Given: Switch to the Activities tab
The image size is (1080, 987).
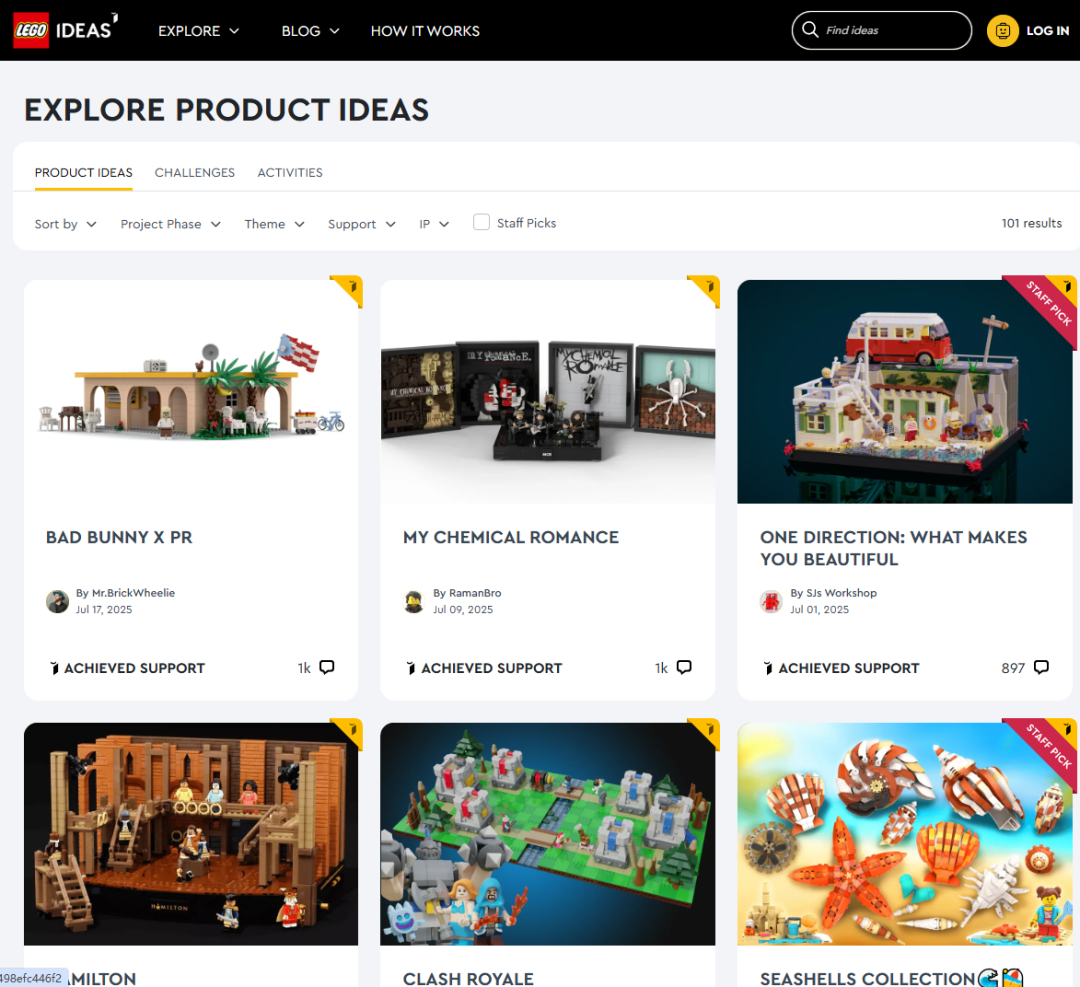Looking at the screenshot, I should point(290,172).
